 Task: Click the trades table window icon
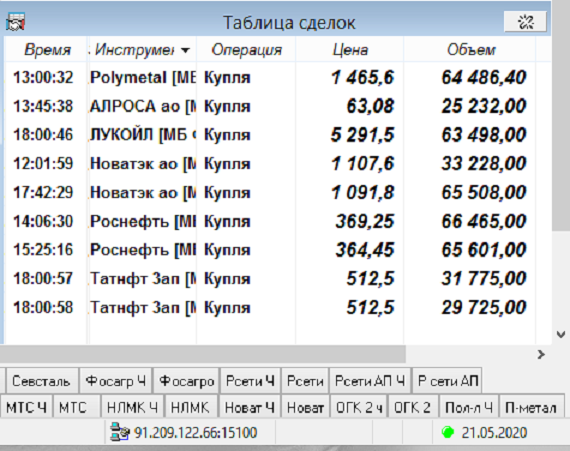[15, 22]
